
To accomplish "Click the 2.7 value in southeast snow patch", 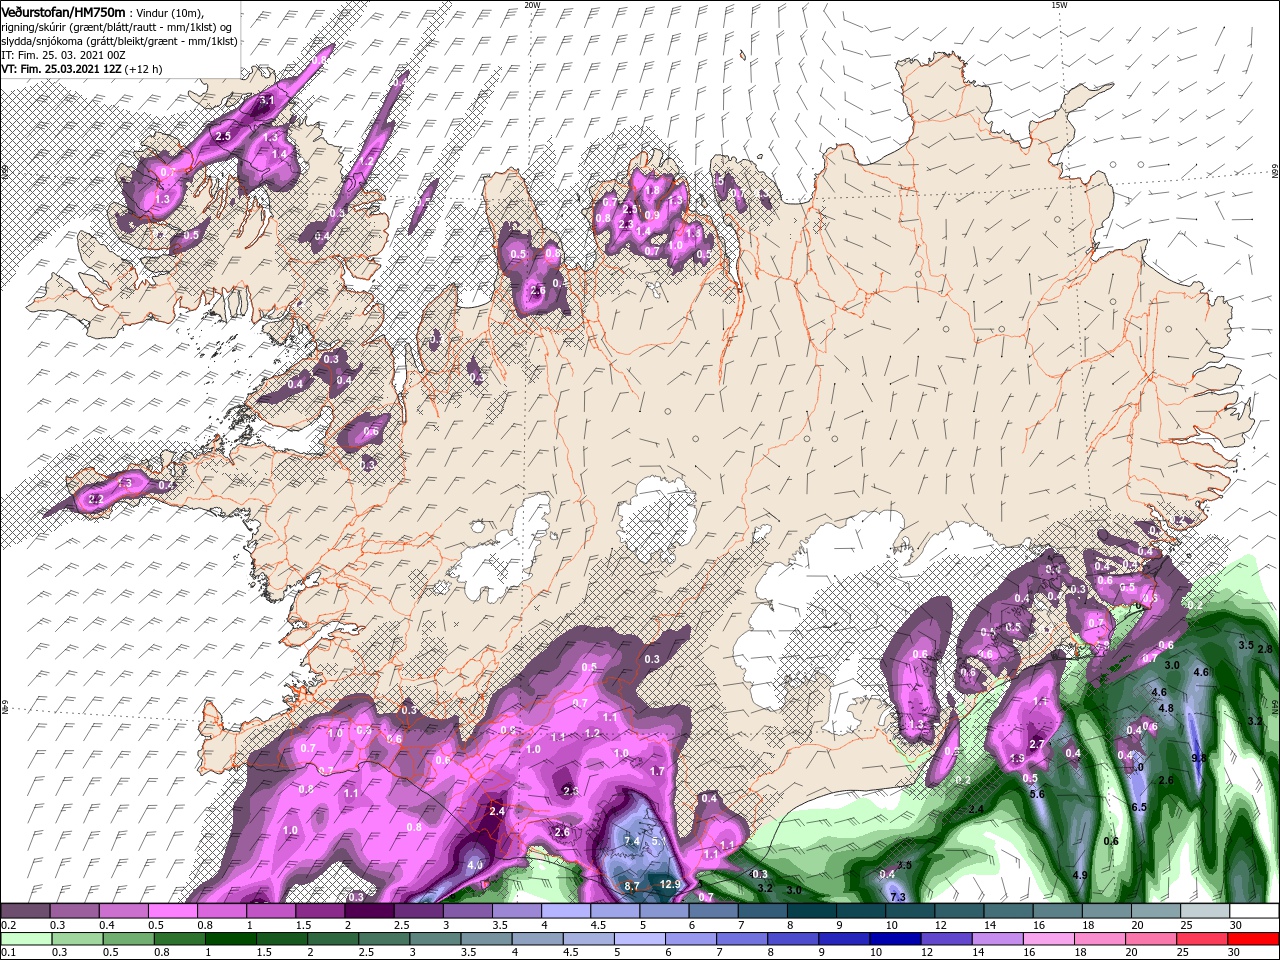I will tap(1036, 744).
